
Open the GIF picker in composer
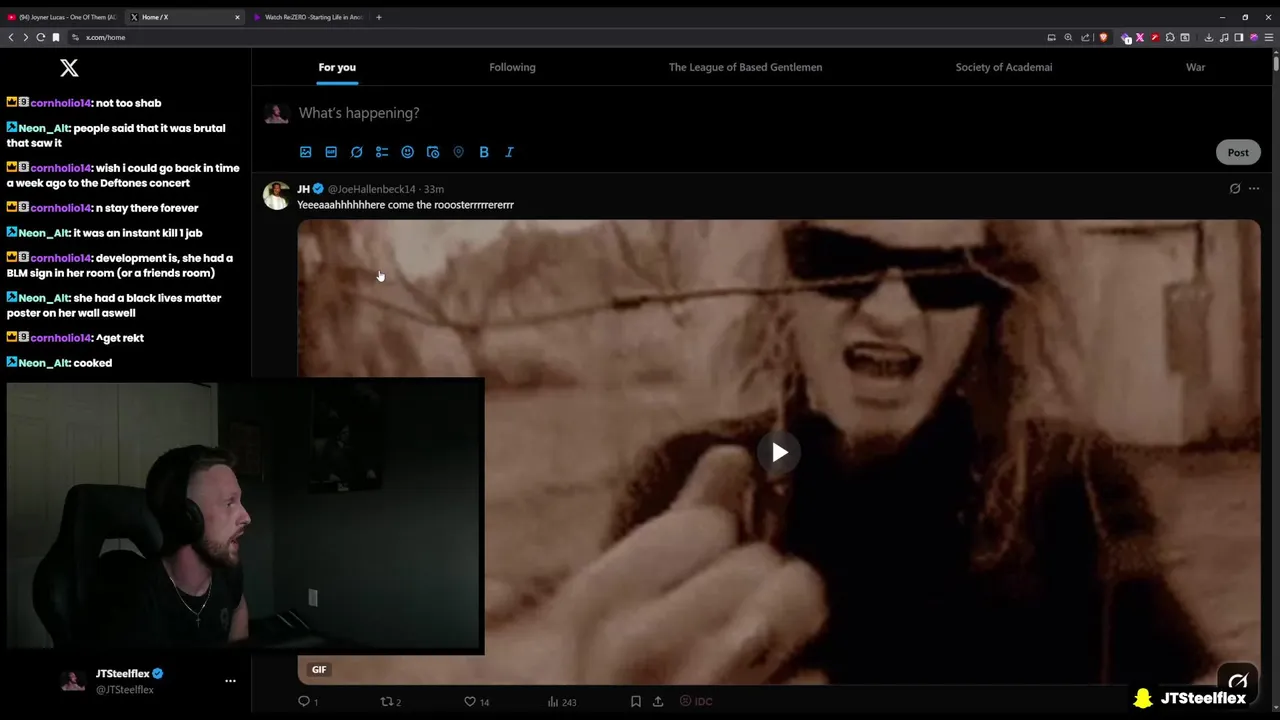point(331,152)
